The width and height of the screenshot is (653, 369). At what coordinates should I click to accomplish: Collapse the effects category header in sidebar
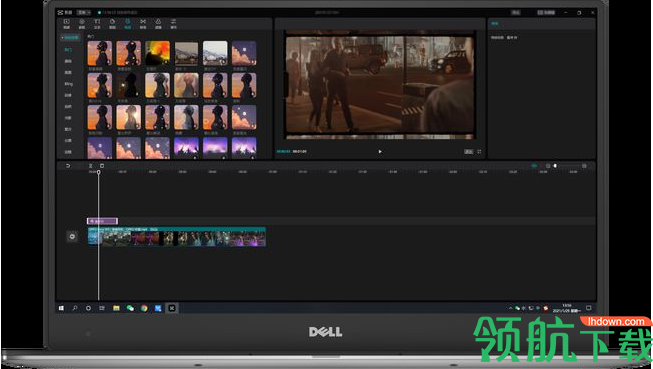coord(70,38)
